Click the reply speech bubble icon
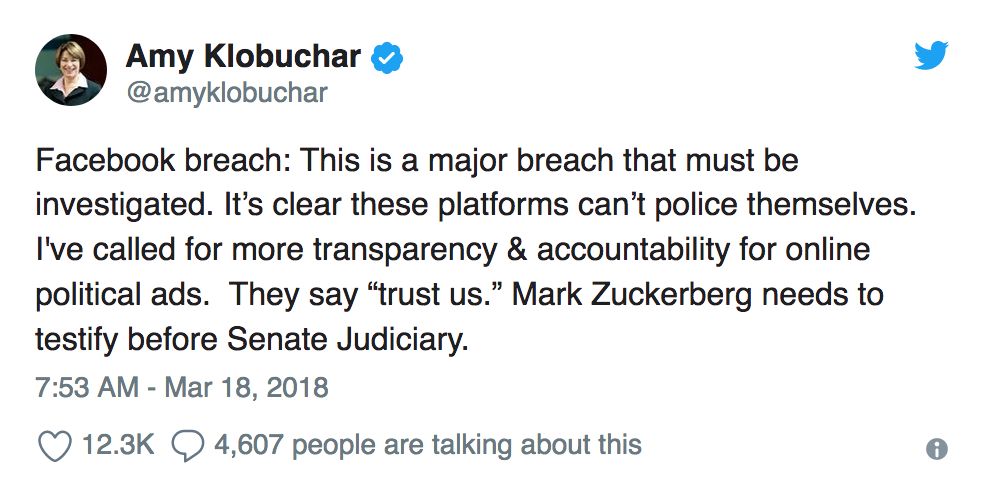This screenshot has width=986, height=482. [x=188, y=444]
